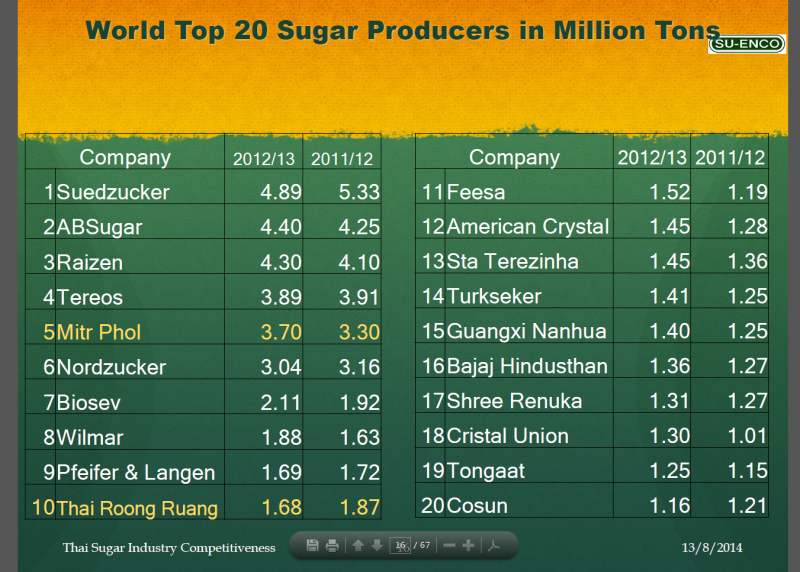Viewport: 800px width, 572px height.
Task: Click the highlighted 'Thai Roong Ruang' entry
Action: [137, 508]
